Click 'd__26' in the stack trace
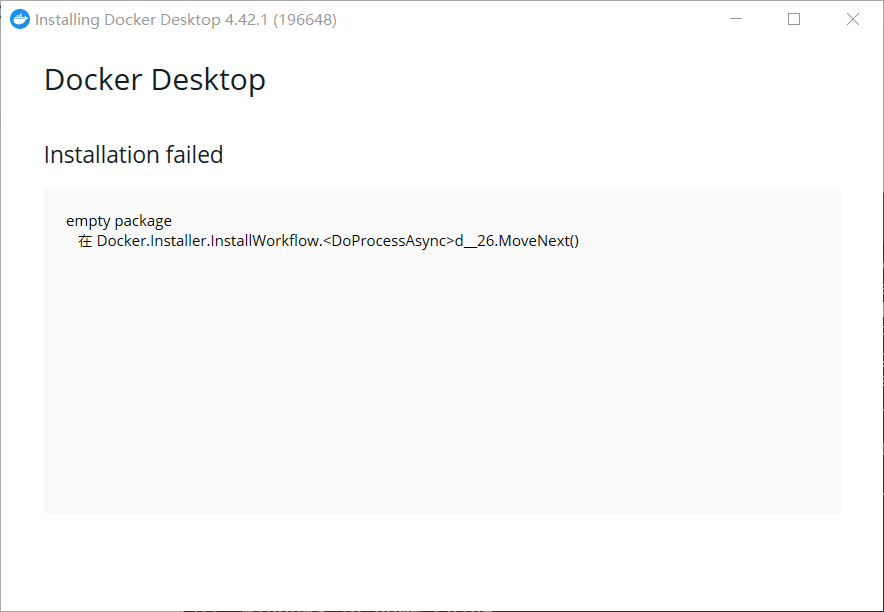 [475, 241]
